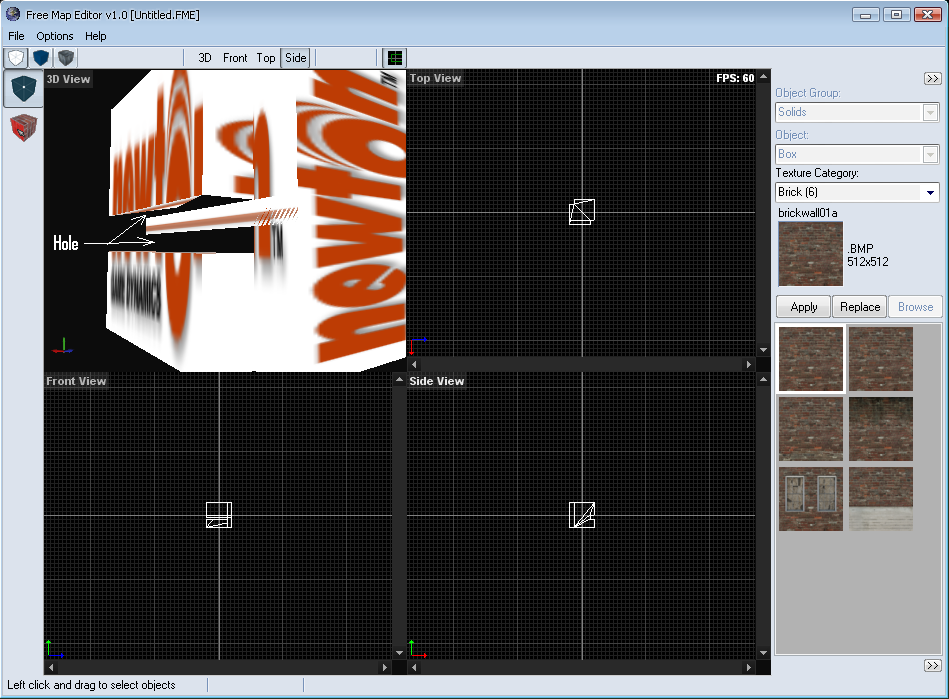Click the globe app icon in title bar

13,14
